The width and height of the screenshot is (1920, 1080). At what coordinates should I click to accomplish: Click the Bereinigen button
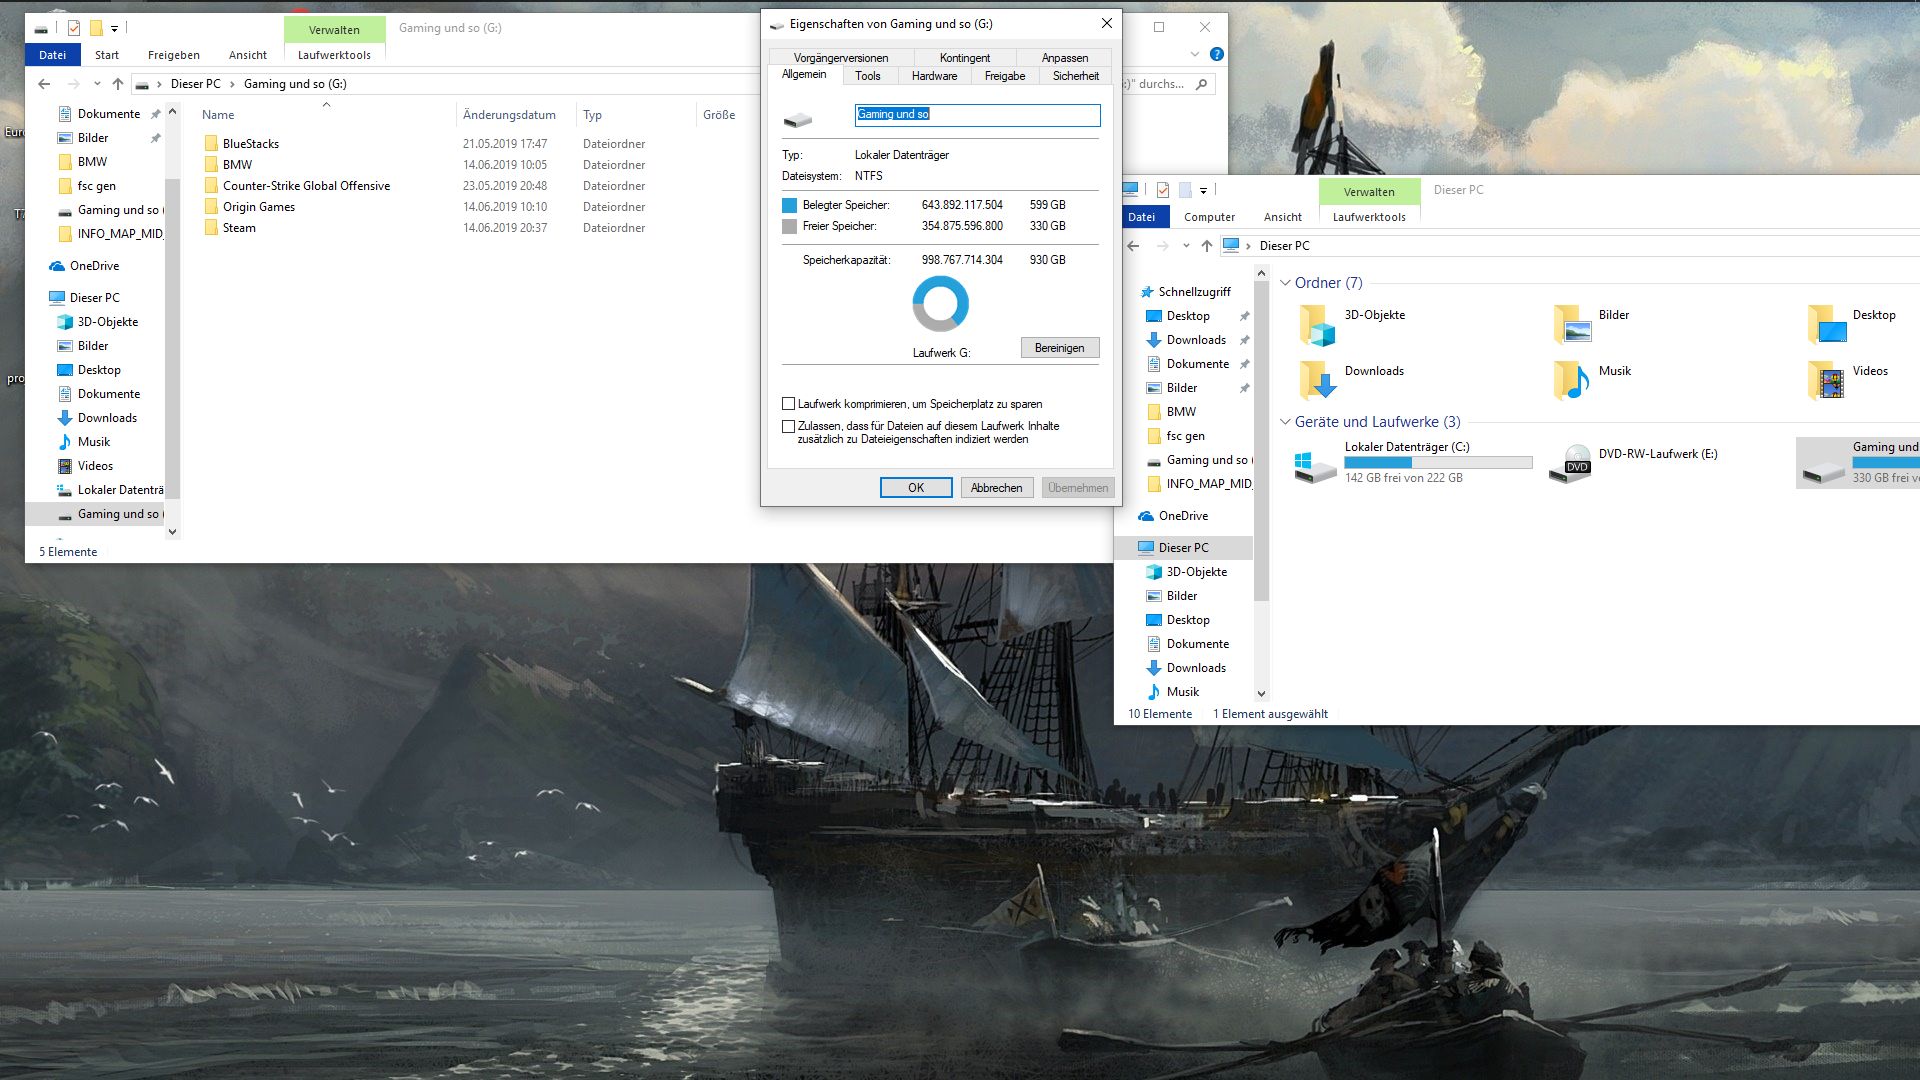(x=1059, y=348)
